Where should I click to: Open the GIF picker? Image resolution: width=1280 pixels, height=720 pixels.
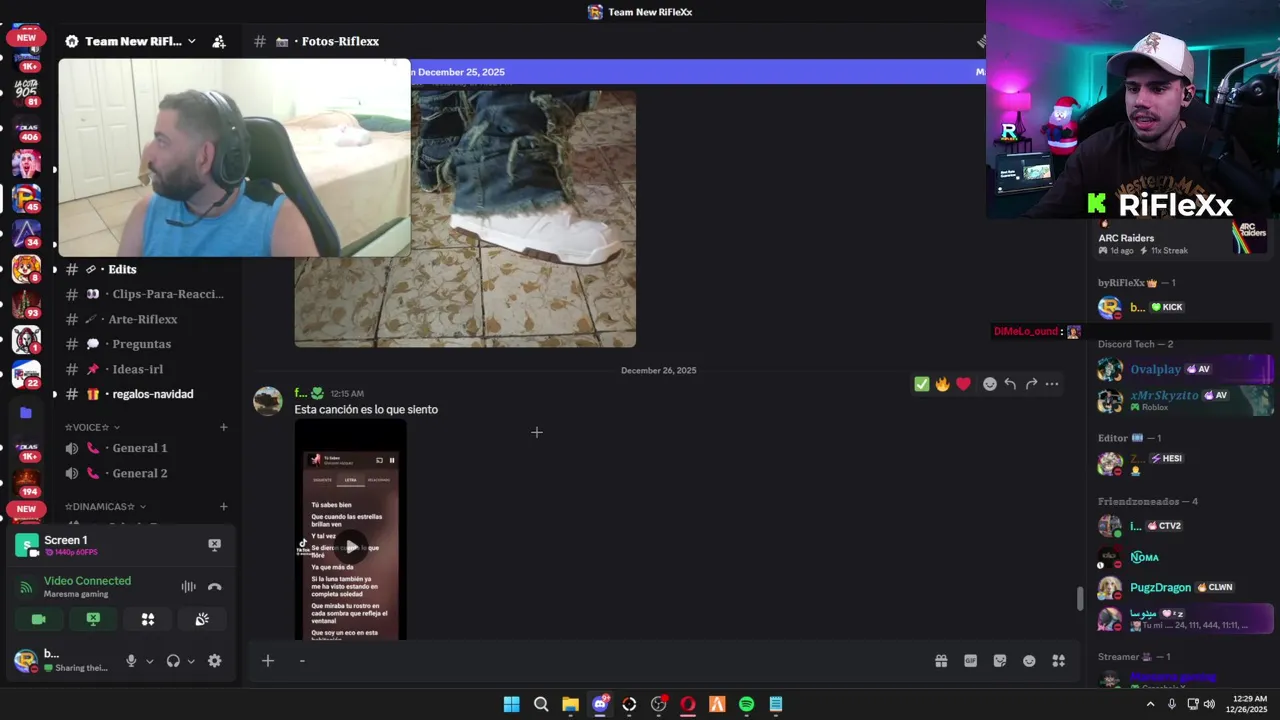coord(970,661)
